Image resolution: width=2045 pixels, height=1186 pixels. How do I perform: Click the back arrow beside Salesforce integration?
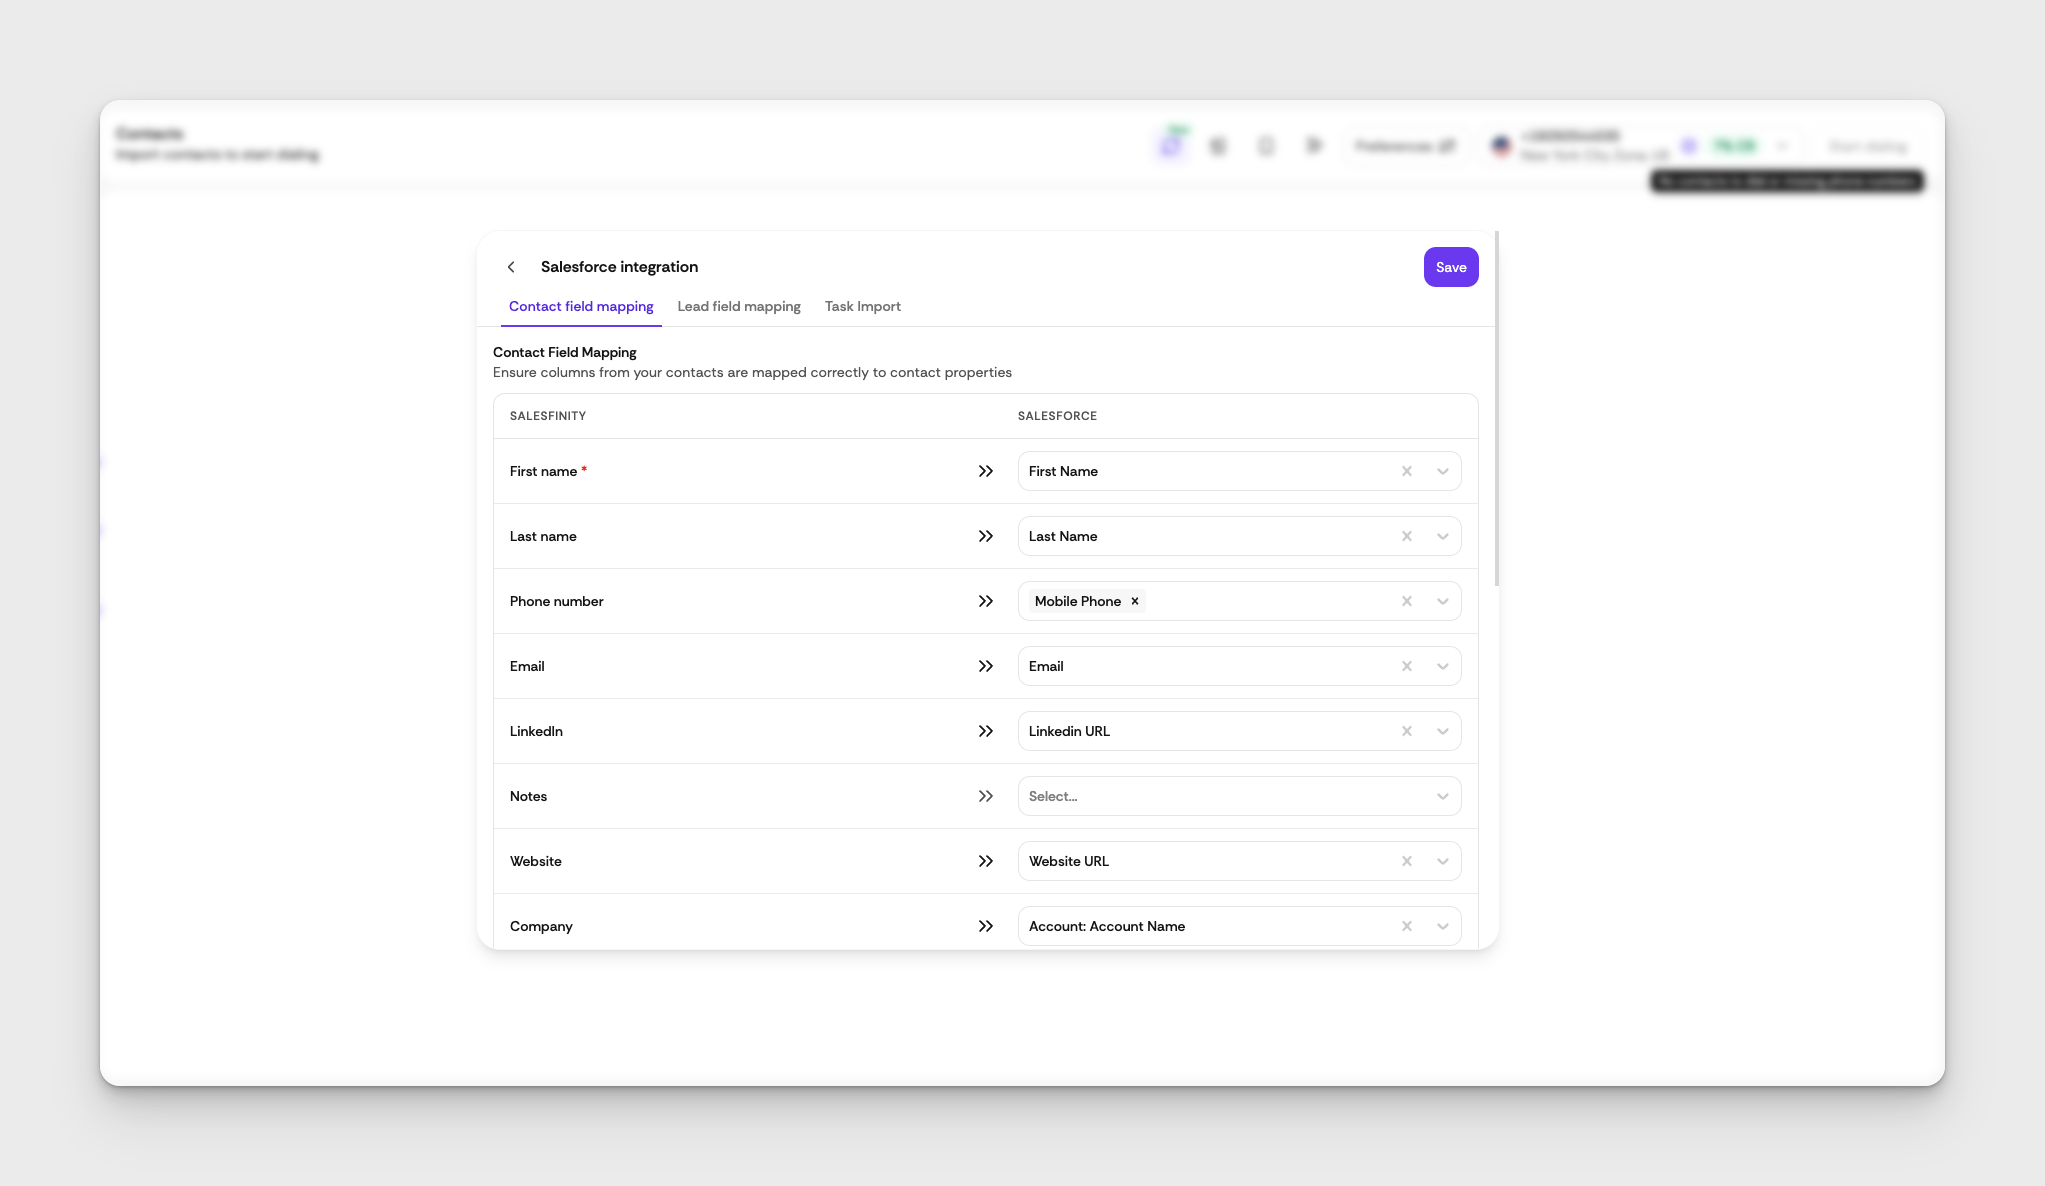[511, 267]
